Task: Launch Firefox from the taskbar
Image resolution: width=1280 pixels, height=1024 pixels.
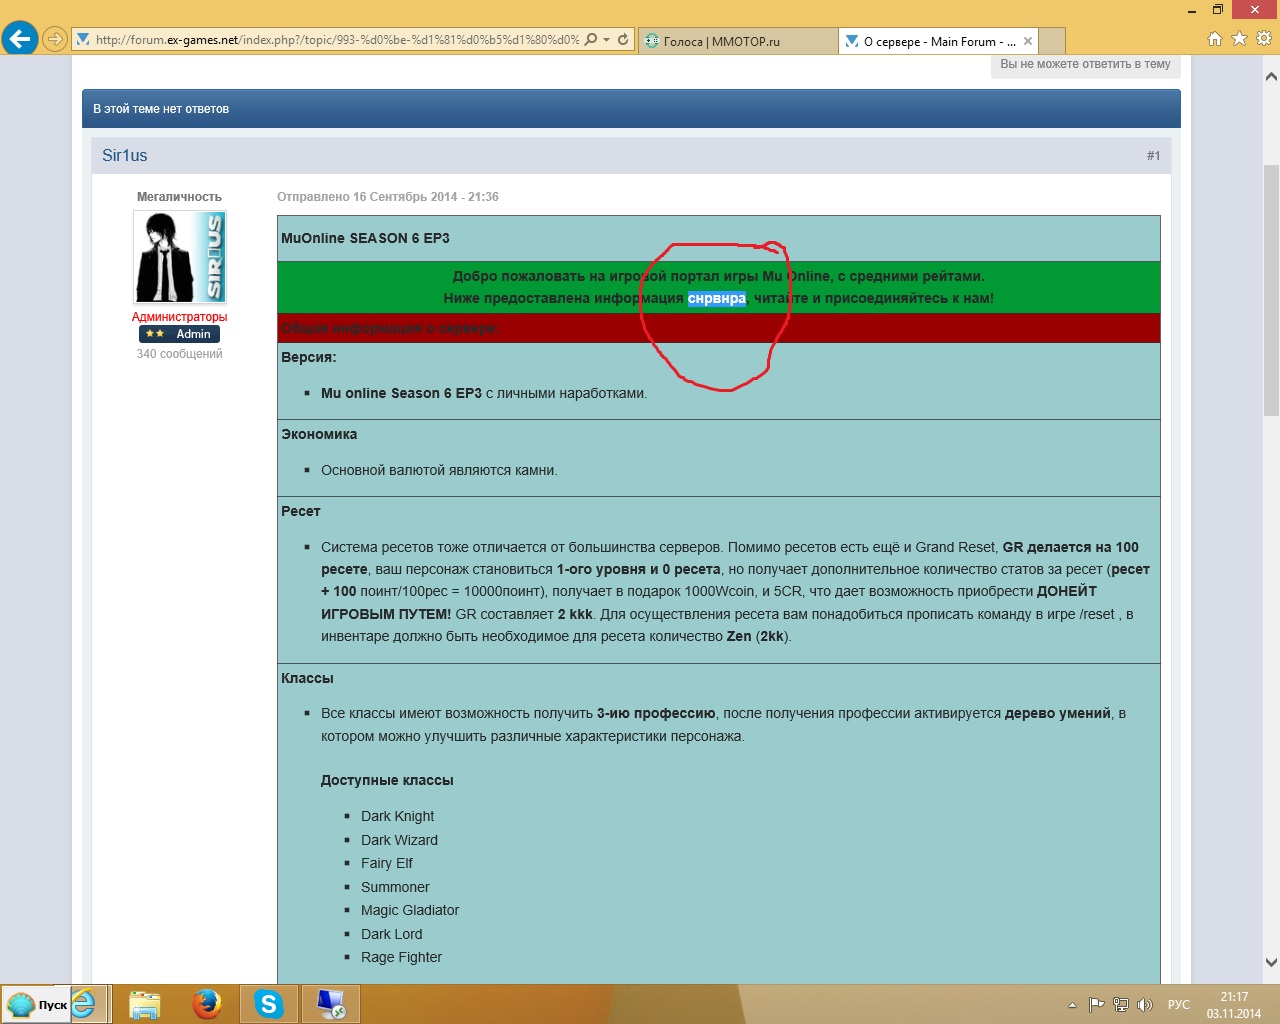Action: [x=207, y=1004]
